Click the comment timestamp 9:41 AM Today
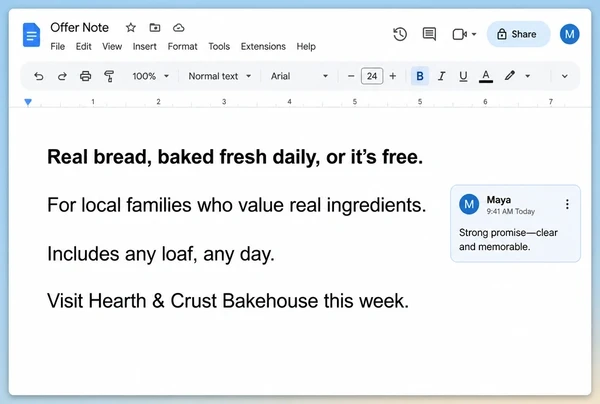The image size is (600, 404). [510, 211]
